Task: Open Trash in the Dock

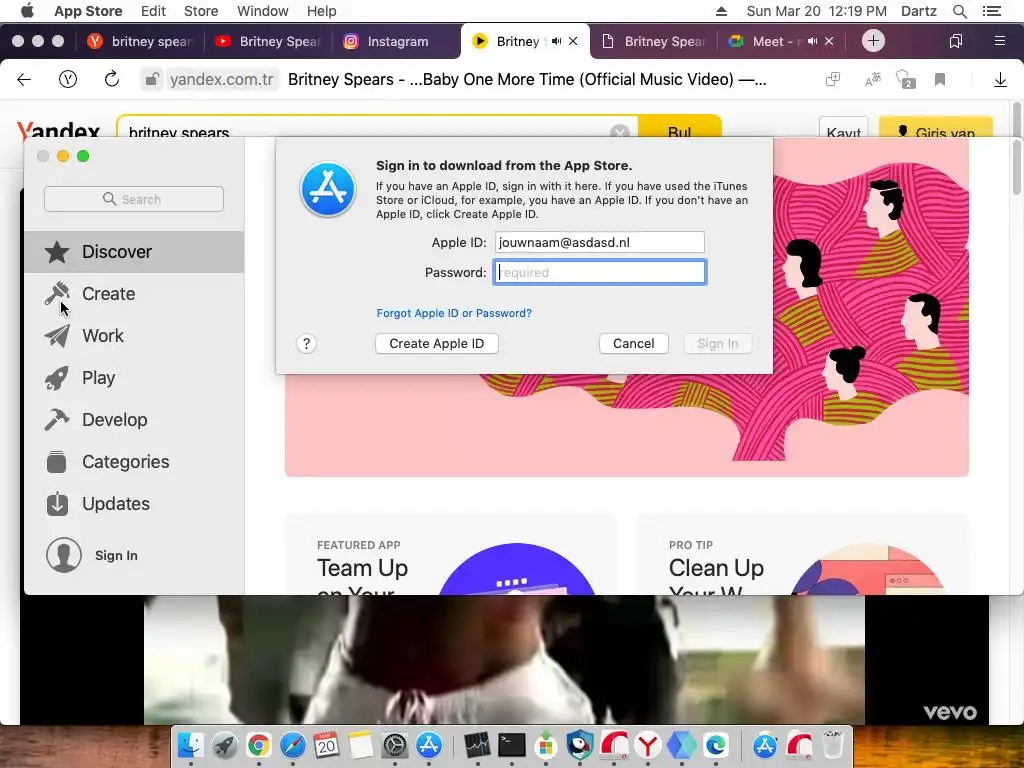Action: (833, 745)
